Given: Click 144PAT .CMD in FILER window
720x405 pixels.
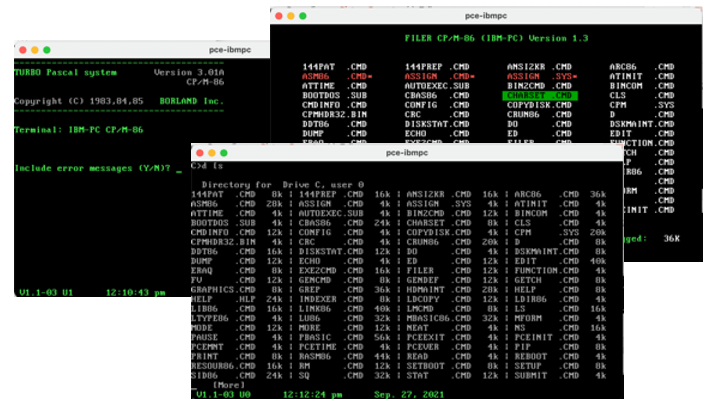Looking at the screenshot, I should pyautogui.click(x=334, y=67).
